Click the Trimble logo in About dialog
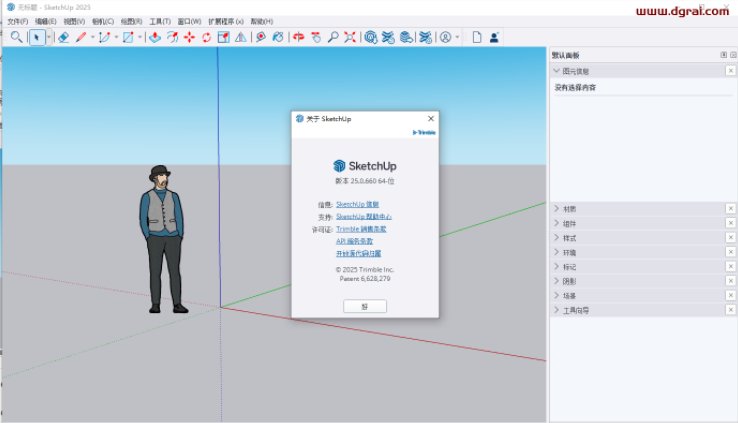This screenshot has height=423, width=738. point(424,133)
